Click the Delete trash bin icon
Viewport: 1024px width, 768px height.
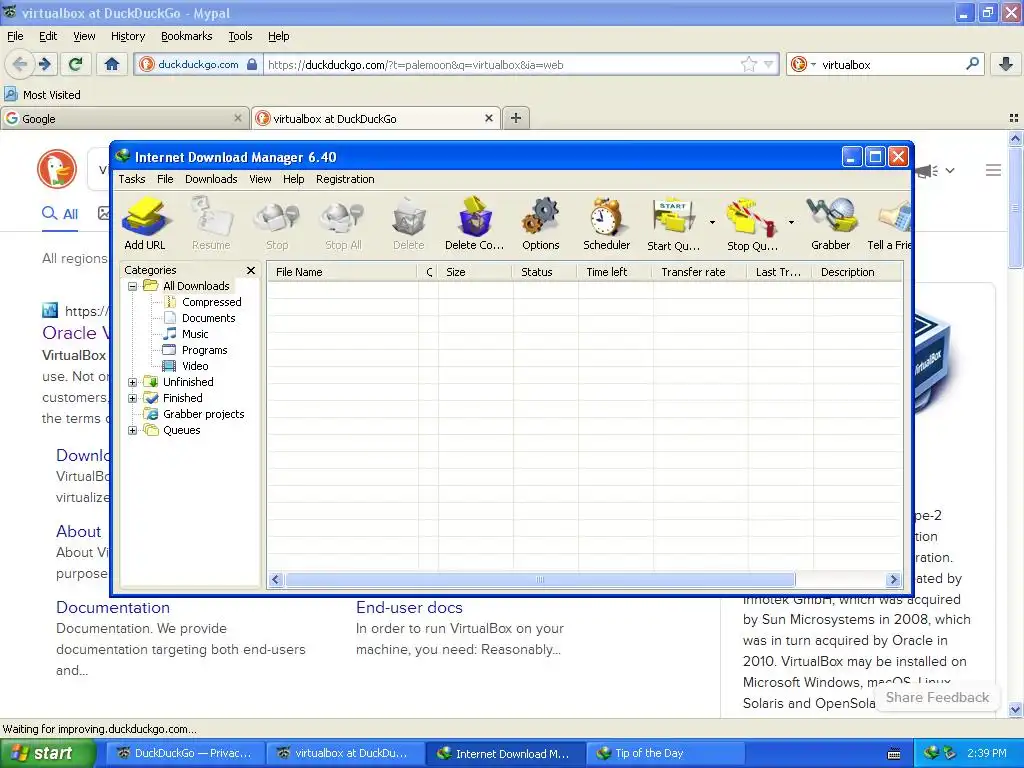click(409, 223)
